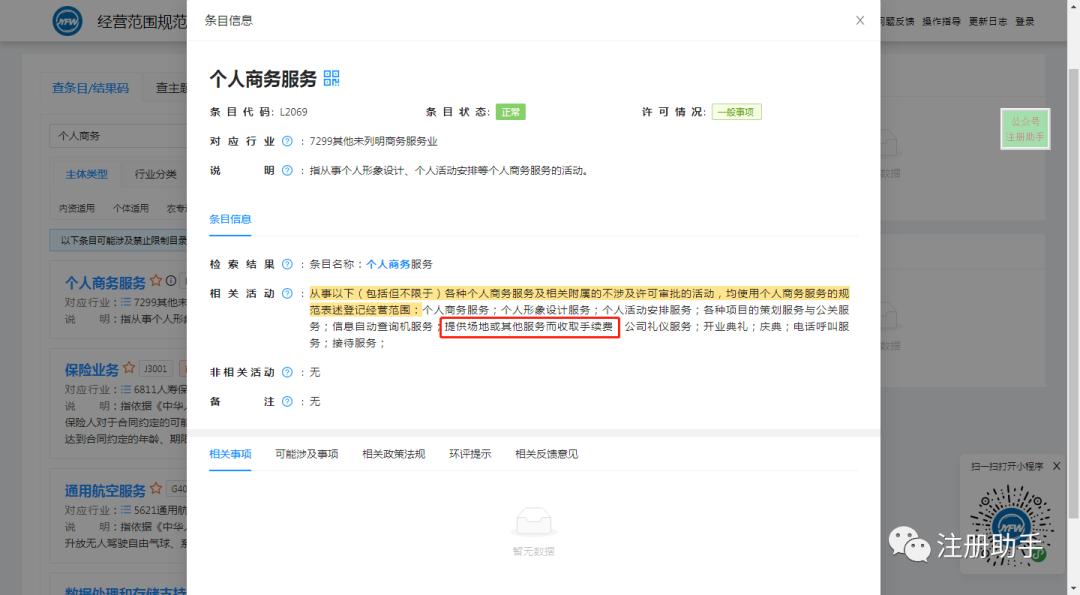The image size is (1080, 595).
Task: Click the site logo at top left
Action: [67, 20]
